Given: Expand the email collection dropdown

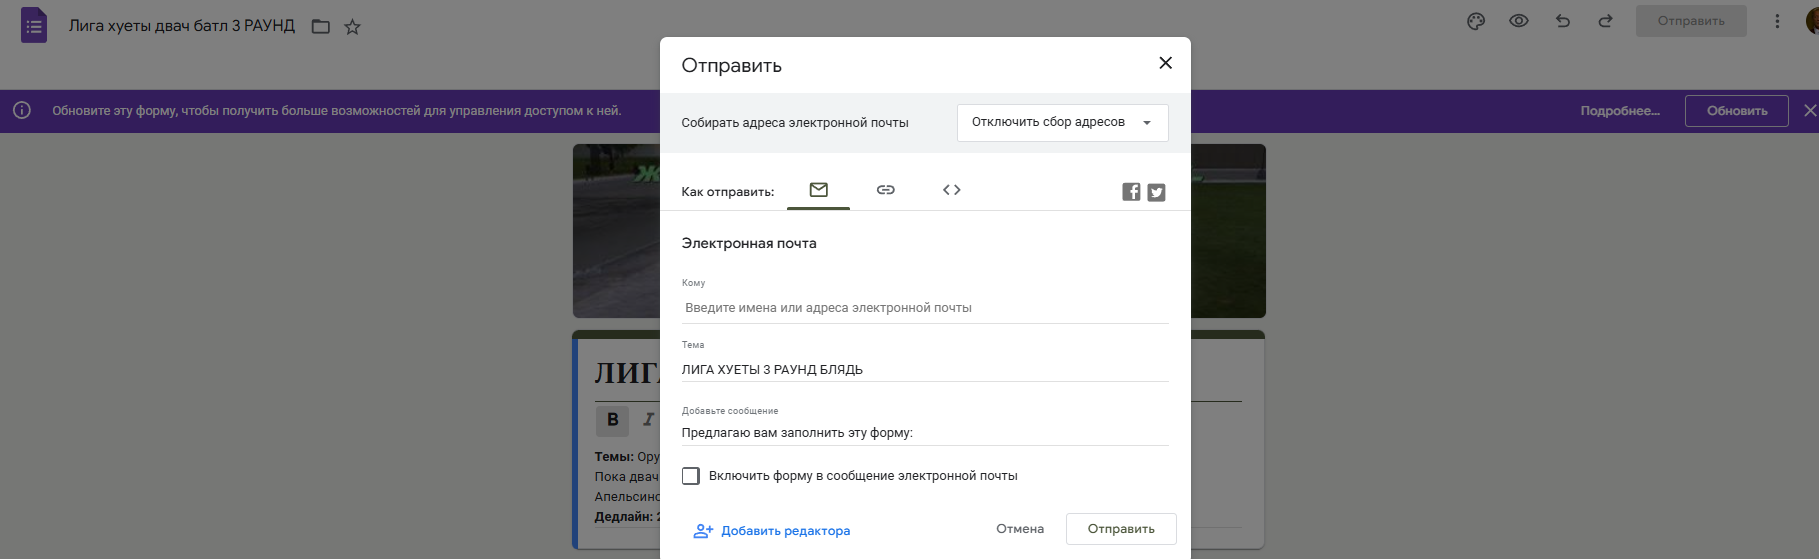Looking at the screenshot, I should click(x=1062, y=123).
